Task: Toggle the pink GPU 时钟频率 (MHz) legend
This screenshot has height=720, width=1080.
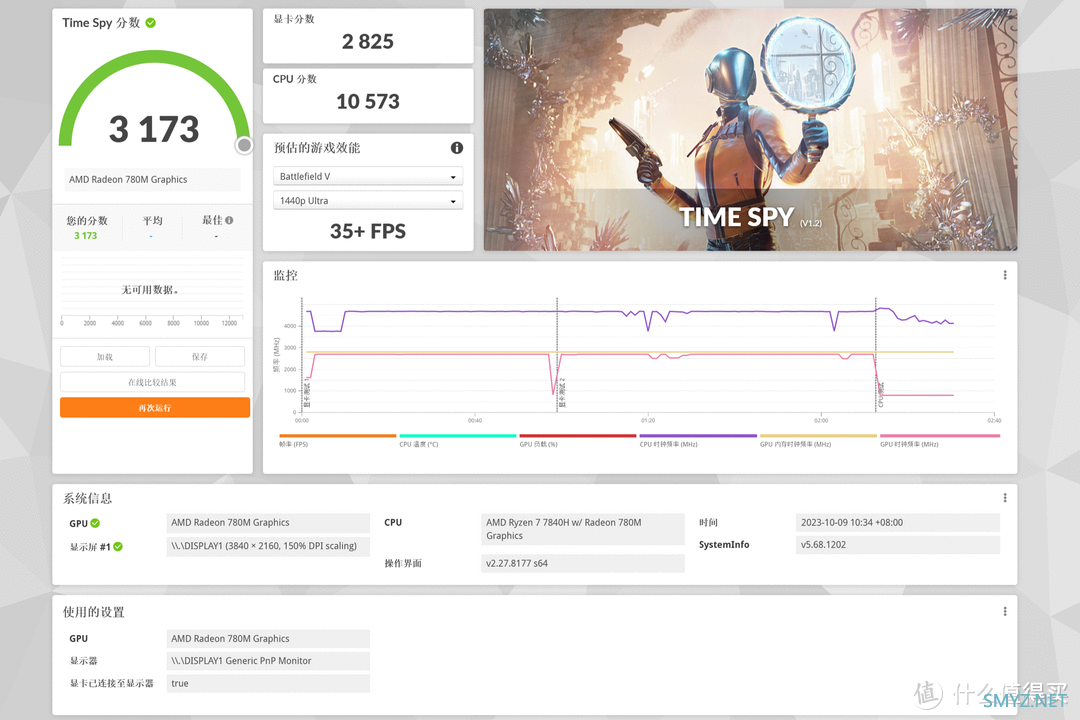Action: click(x=939, y=435)
